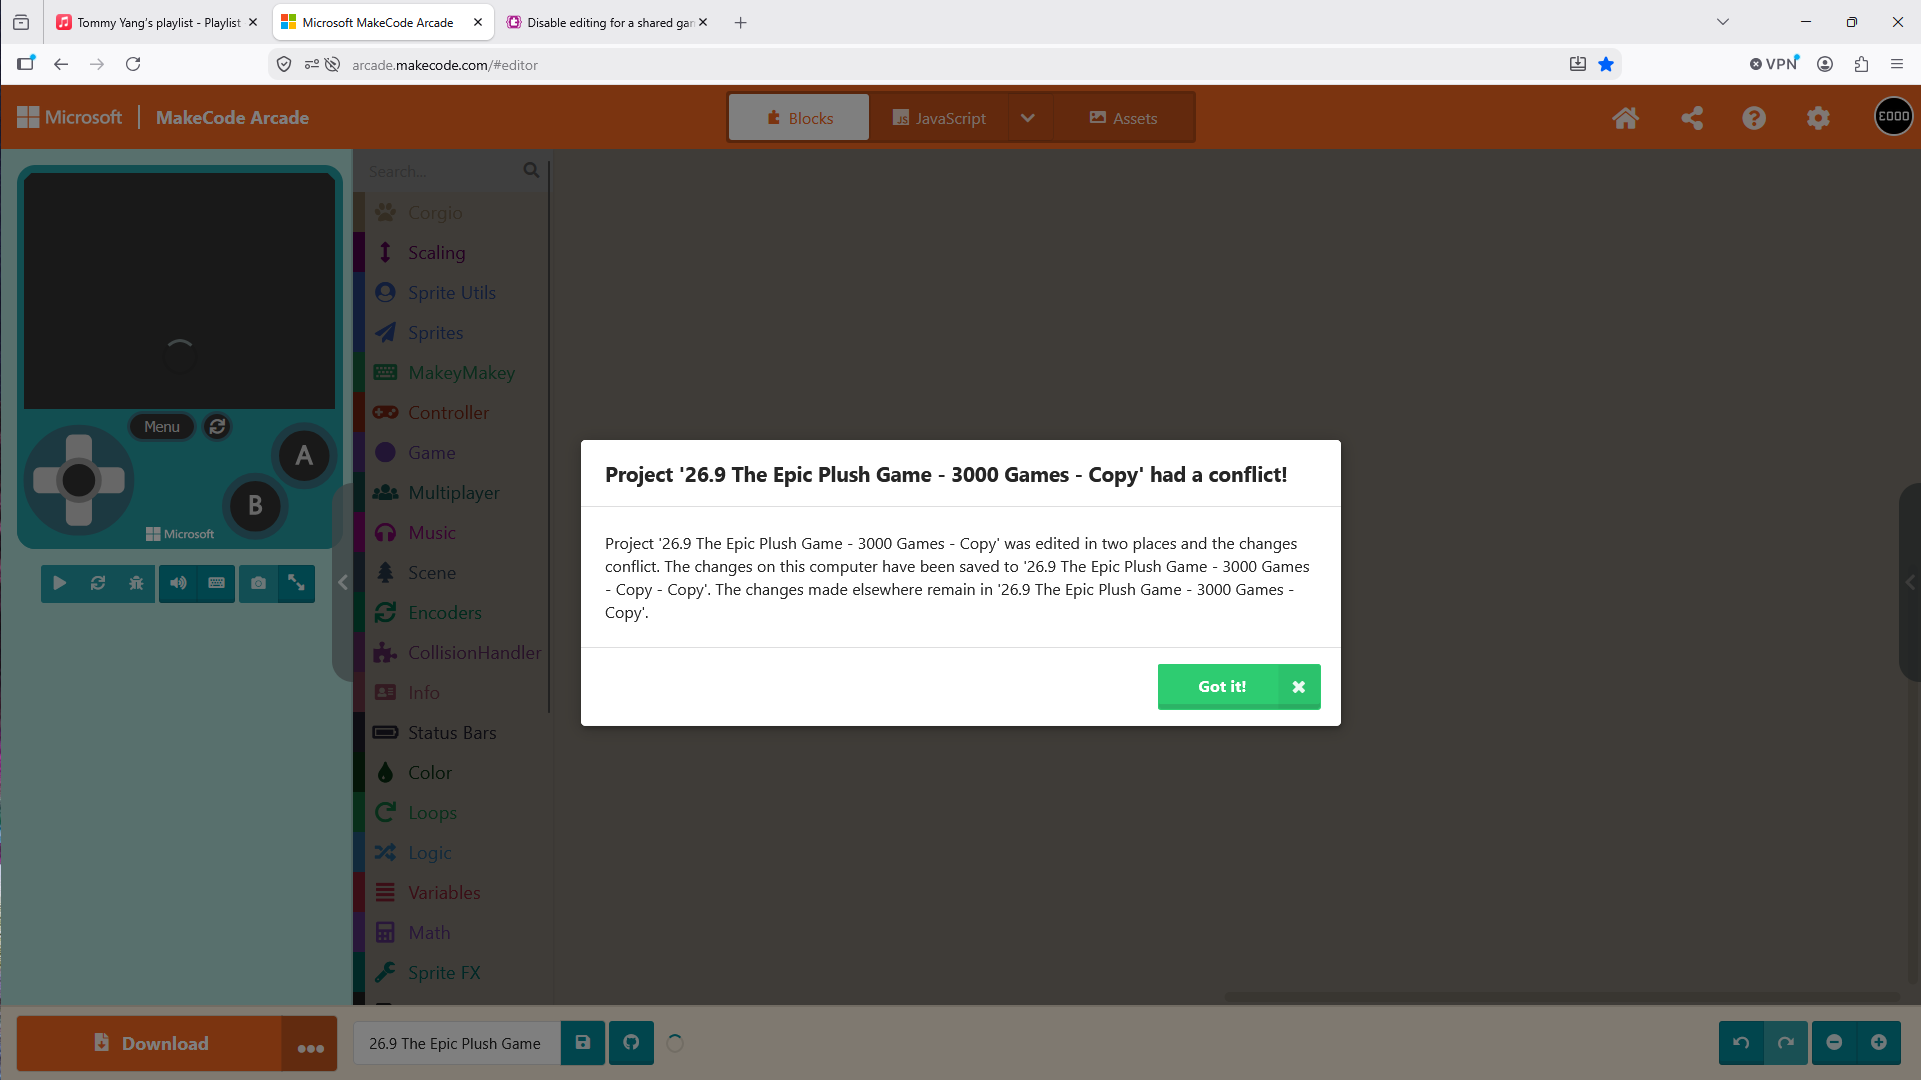Collapse the simulator panel chevron
This screenshot has width=1921, height=1080.
pyautogui.click(x=342, y=583)
